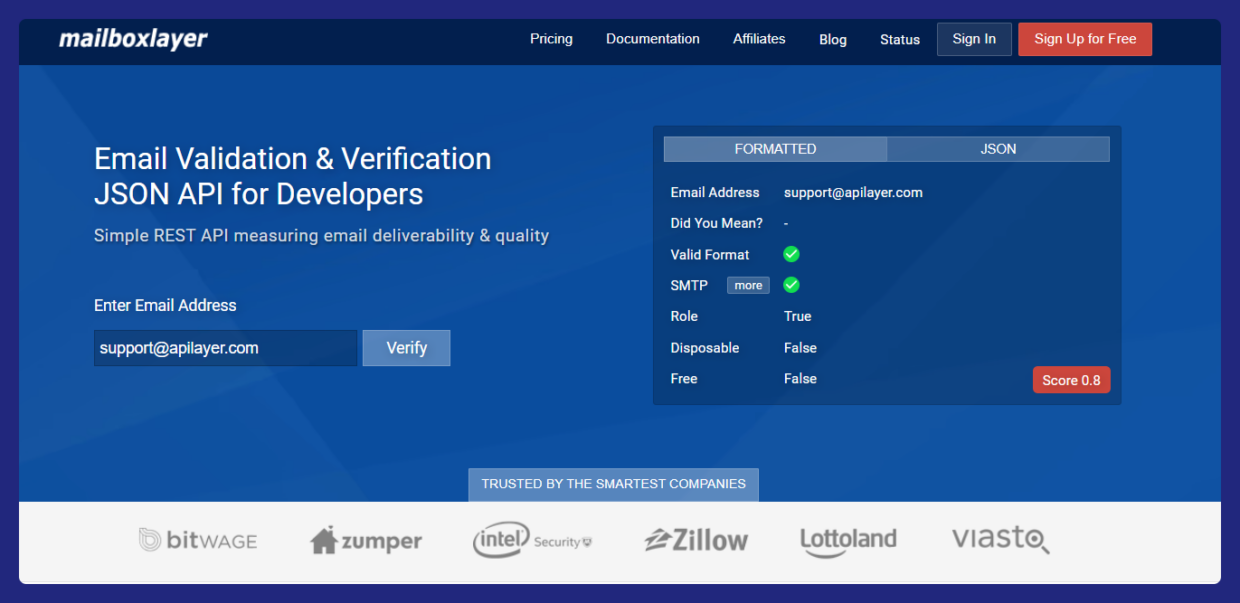Click Sign Up for Free button
Screen dimensions: 1240x603
click(x=1085, y=39)
